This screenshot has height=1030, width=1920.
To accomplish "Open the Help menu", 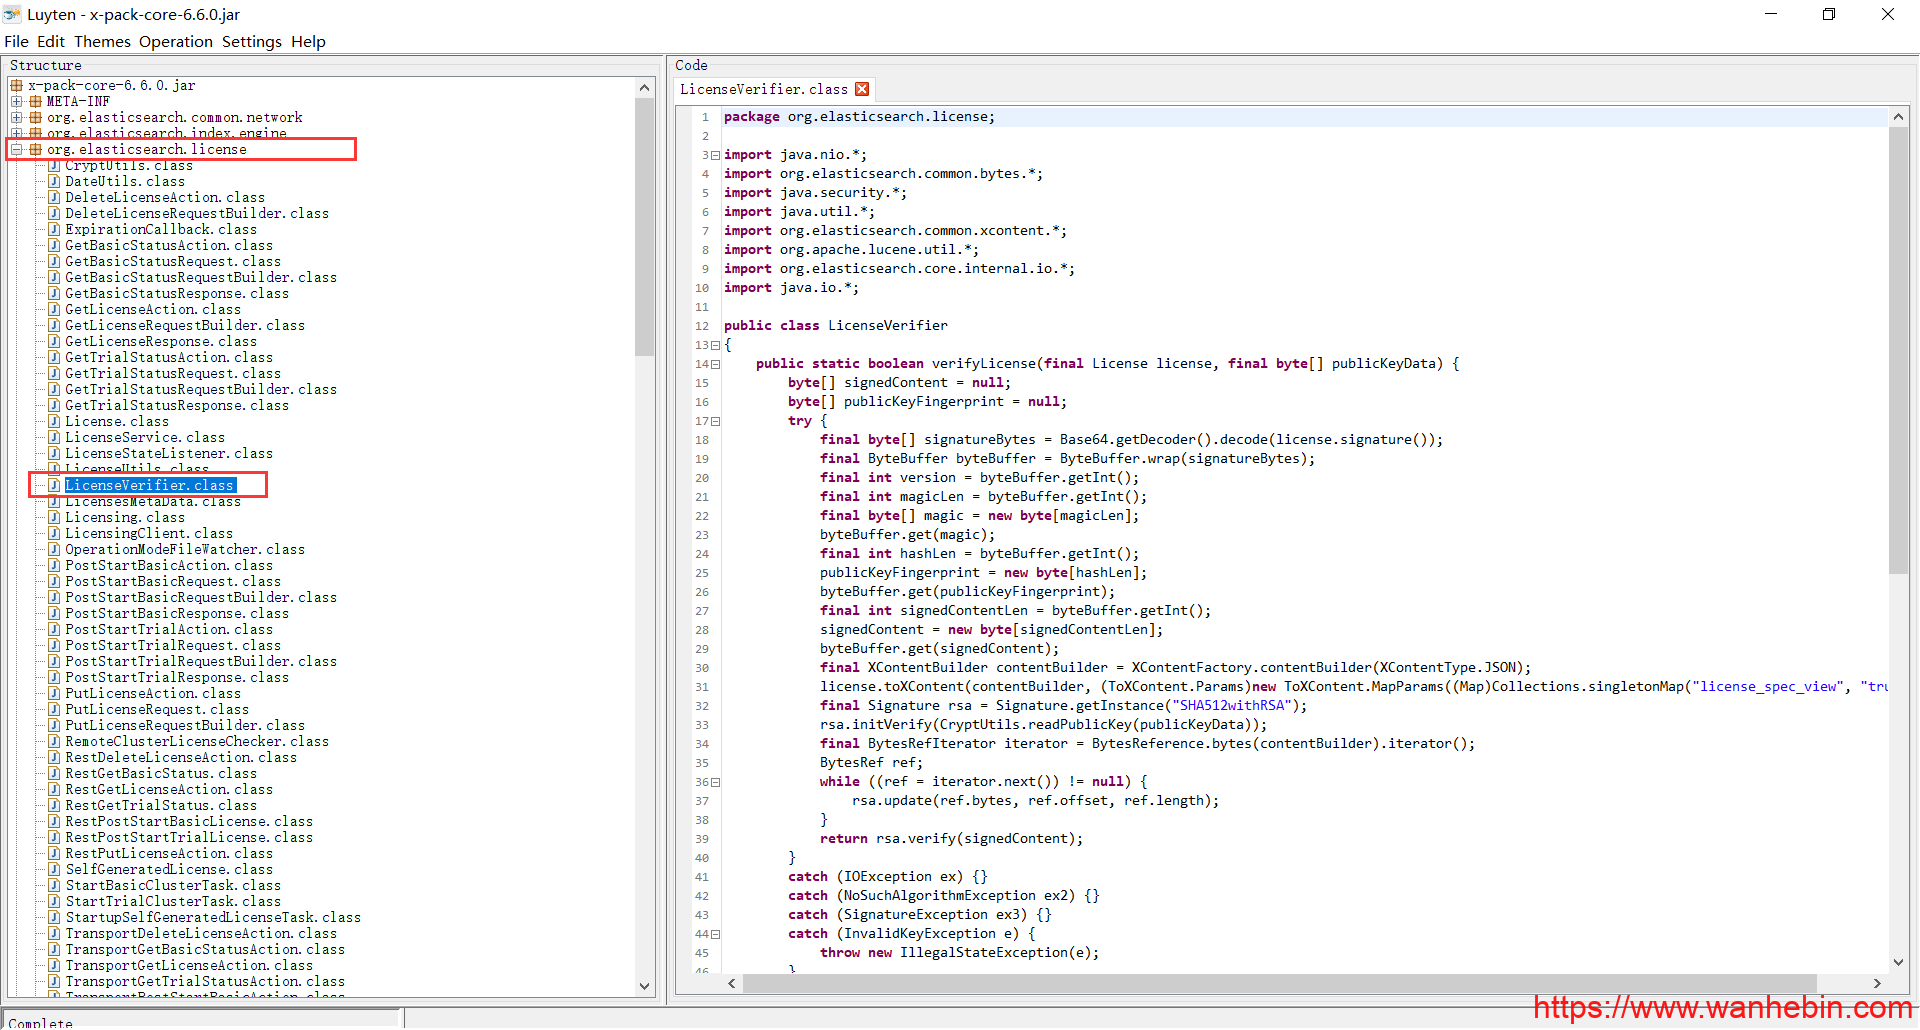I will pos(308,41).
